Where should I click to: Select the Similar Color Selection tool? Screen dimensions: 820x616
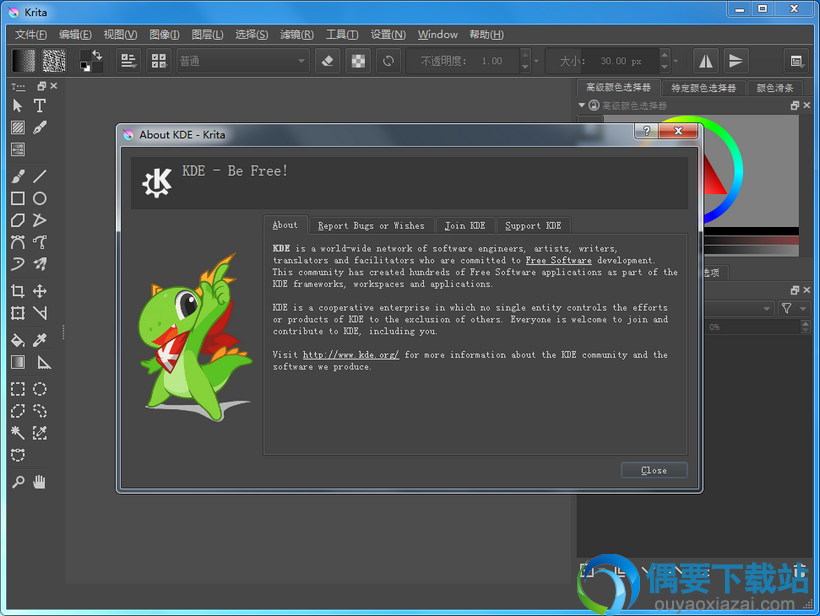pyautogui.click(x=40, y=433)
